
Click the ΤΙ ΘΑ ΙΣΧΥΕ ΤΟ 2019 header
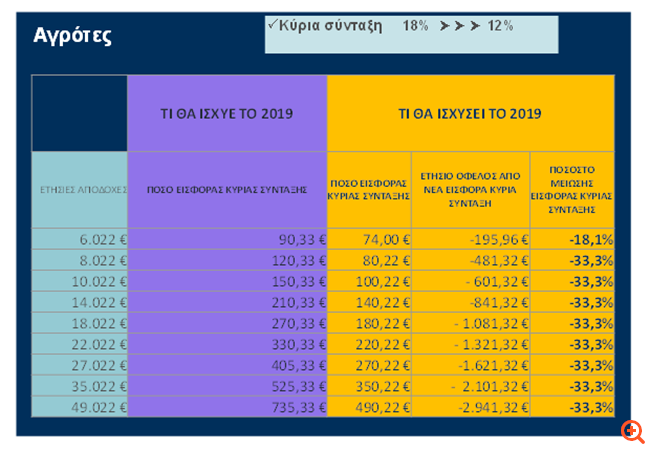click(227, 114)
